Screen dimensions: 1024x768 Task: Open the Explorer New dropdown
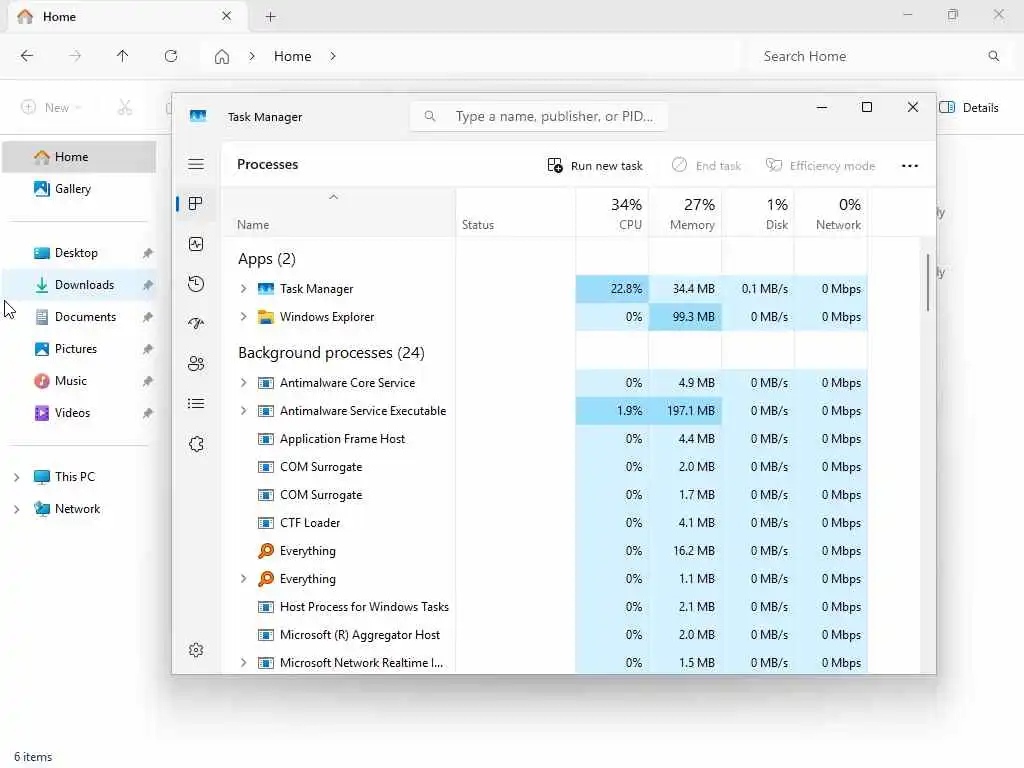[52, 107]
